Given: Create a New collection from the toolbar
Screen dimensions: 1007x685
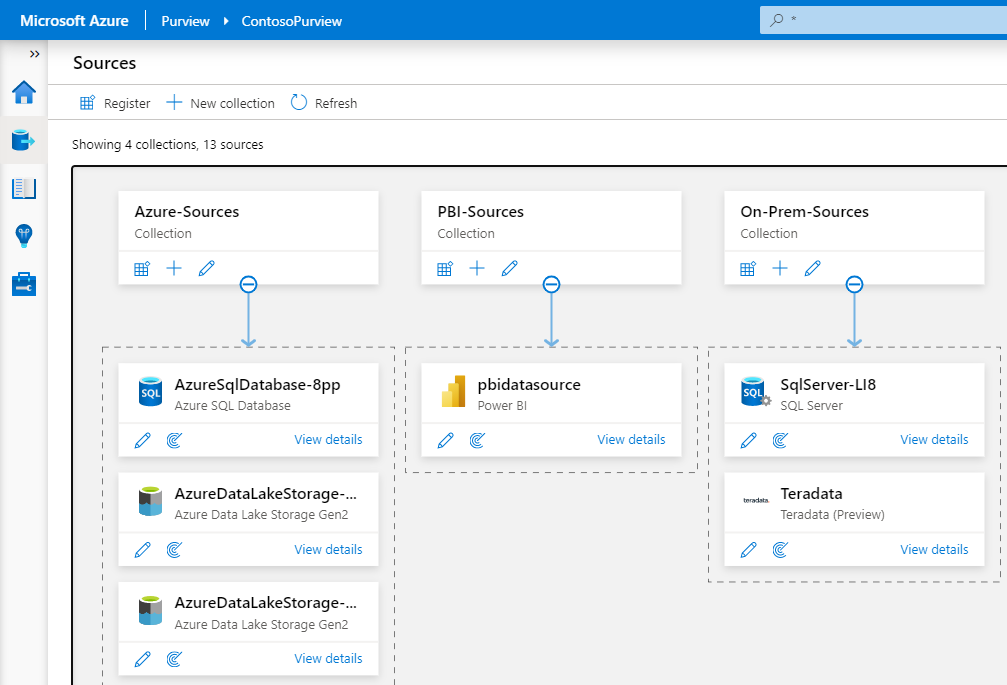Looking at the screenshot, I should (x=220, y=102).
